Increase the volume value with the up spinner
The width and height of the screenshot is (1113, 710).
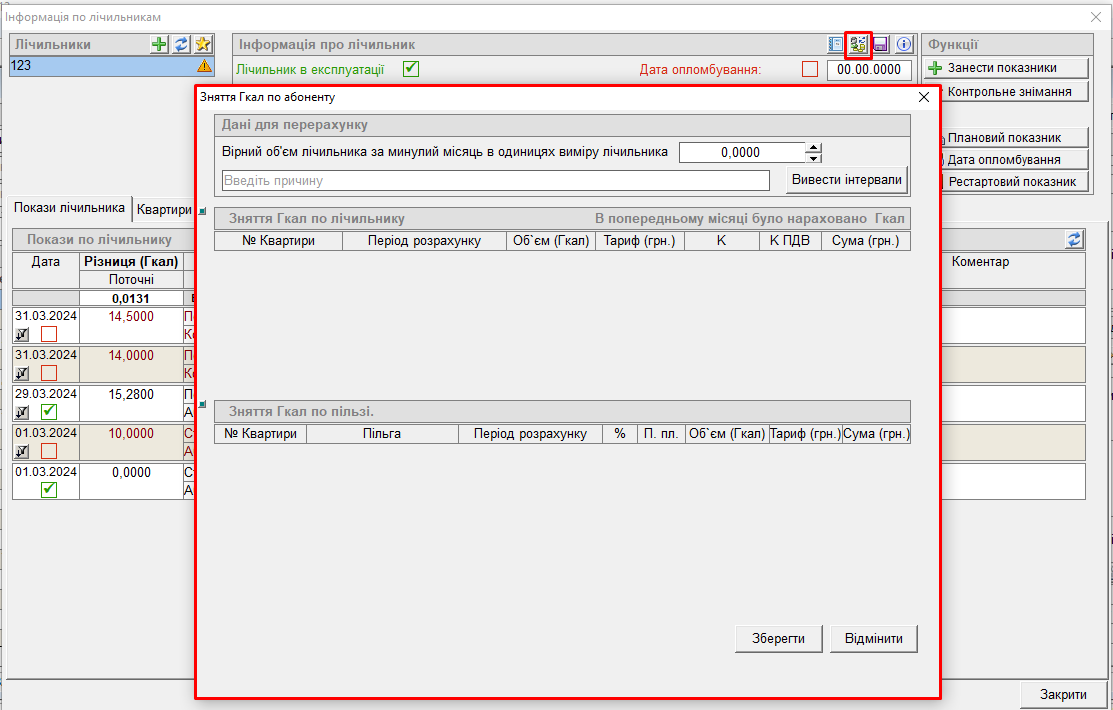coord(814,147)
